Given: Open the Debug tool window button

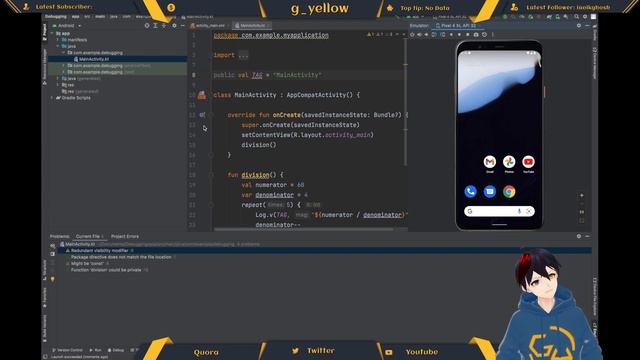Looking at the screenshot, I should [x=116, y=350].
